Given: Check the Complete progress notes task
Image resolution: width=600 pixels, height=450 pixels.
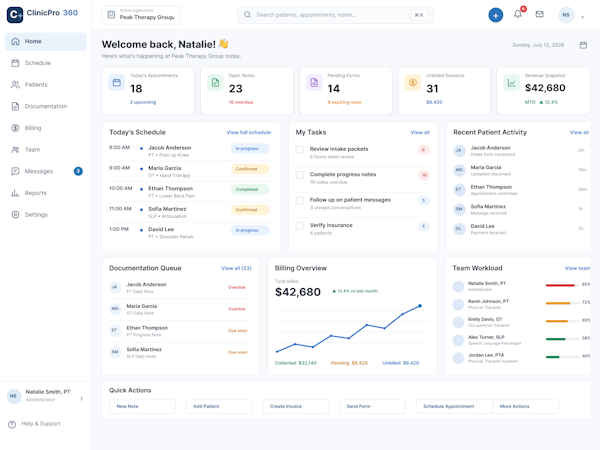Looking at the screenshot, I should coord(300,175).
